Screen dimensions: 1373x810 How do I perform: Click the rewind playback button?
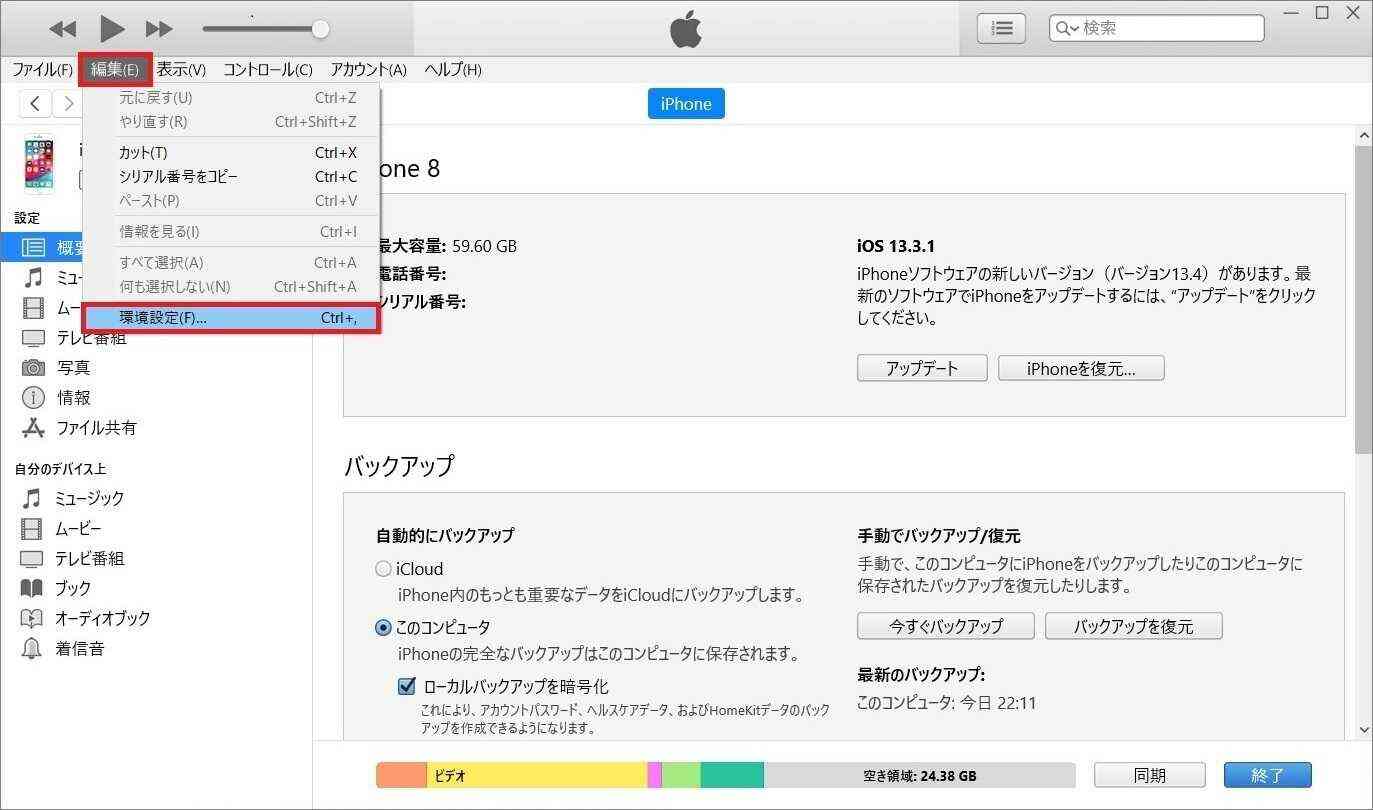(x=62, y=29)
